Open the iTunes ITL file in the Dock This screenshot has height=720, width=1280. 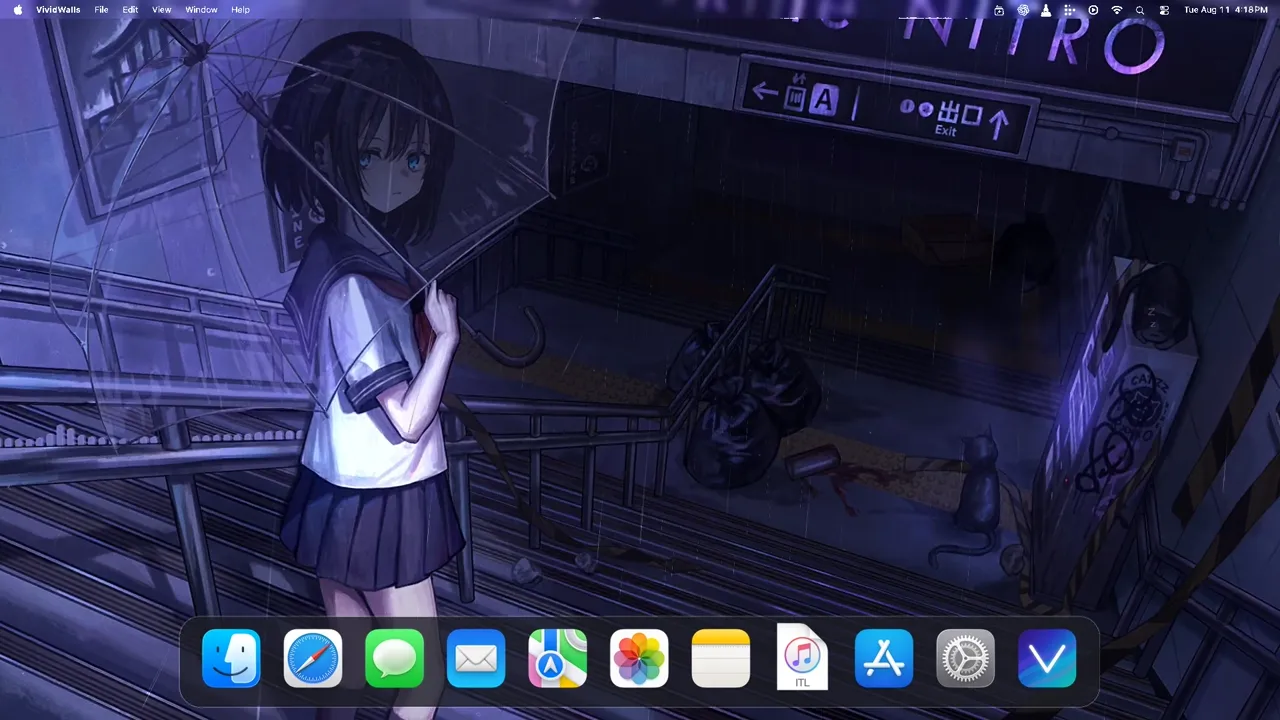tap(802, 657)
